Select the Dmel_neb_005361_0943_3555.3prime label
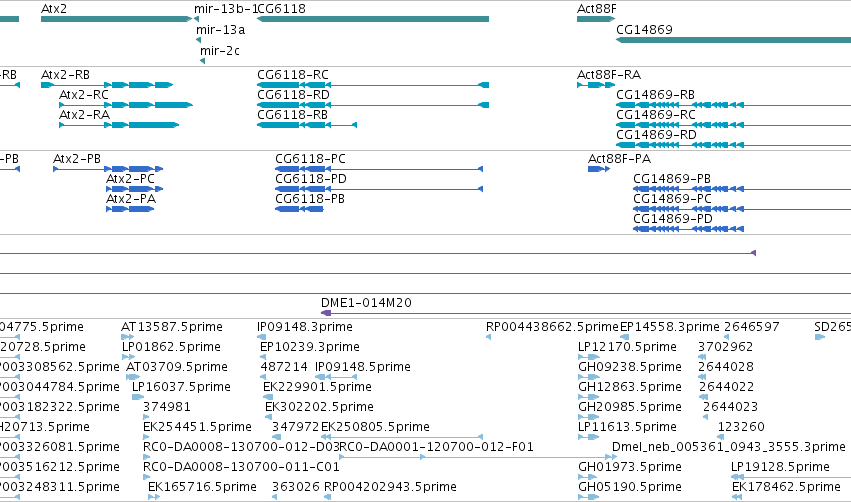Viewport: 851px width, 502px height. click(x=728, y=448)
